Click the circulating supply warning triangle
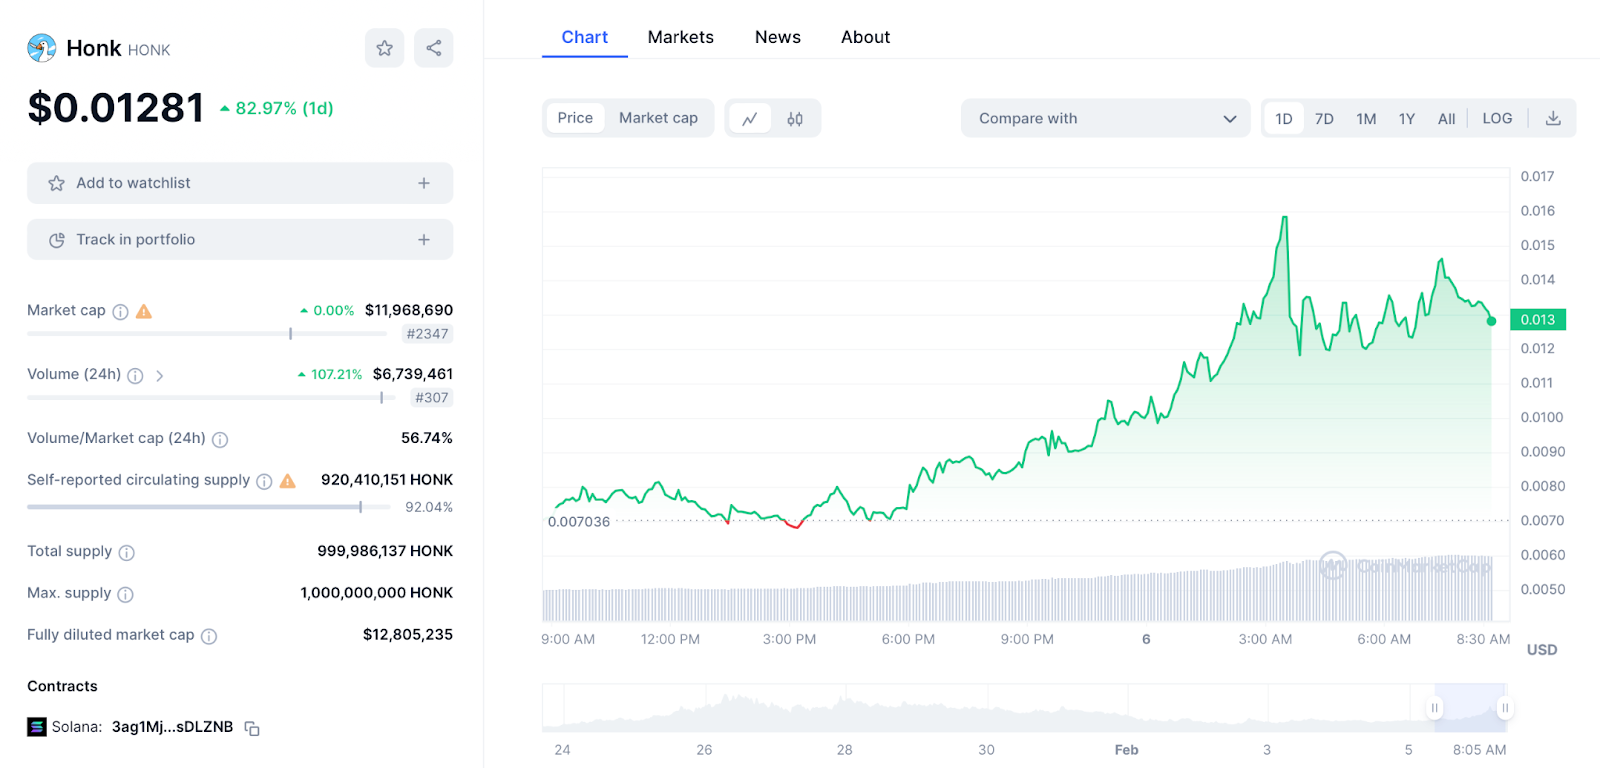This screenshot has width=1600, height=768. (288, 481)
